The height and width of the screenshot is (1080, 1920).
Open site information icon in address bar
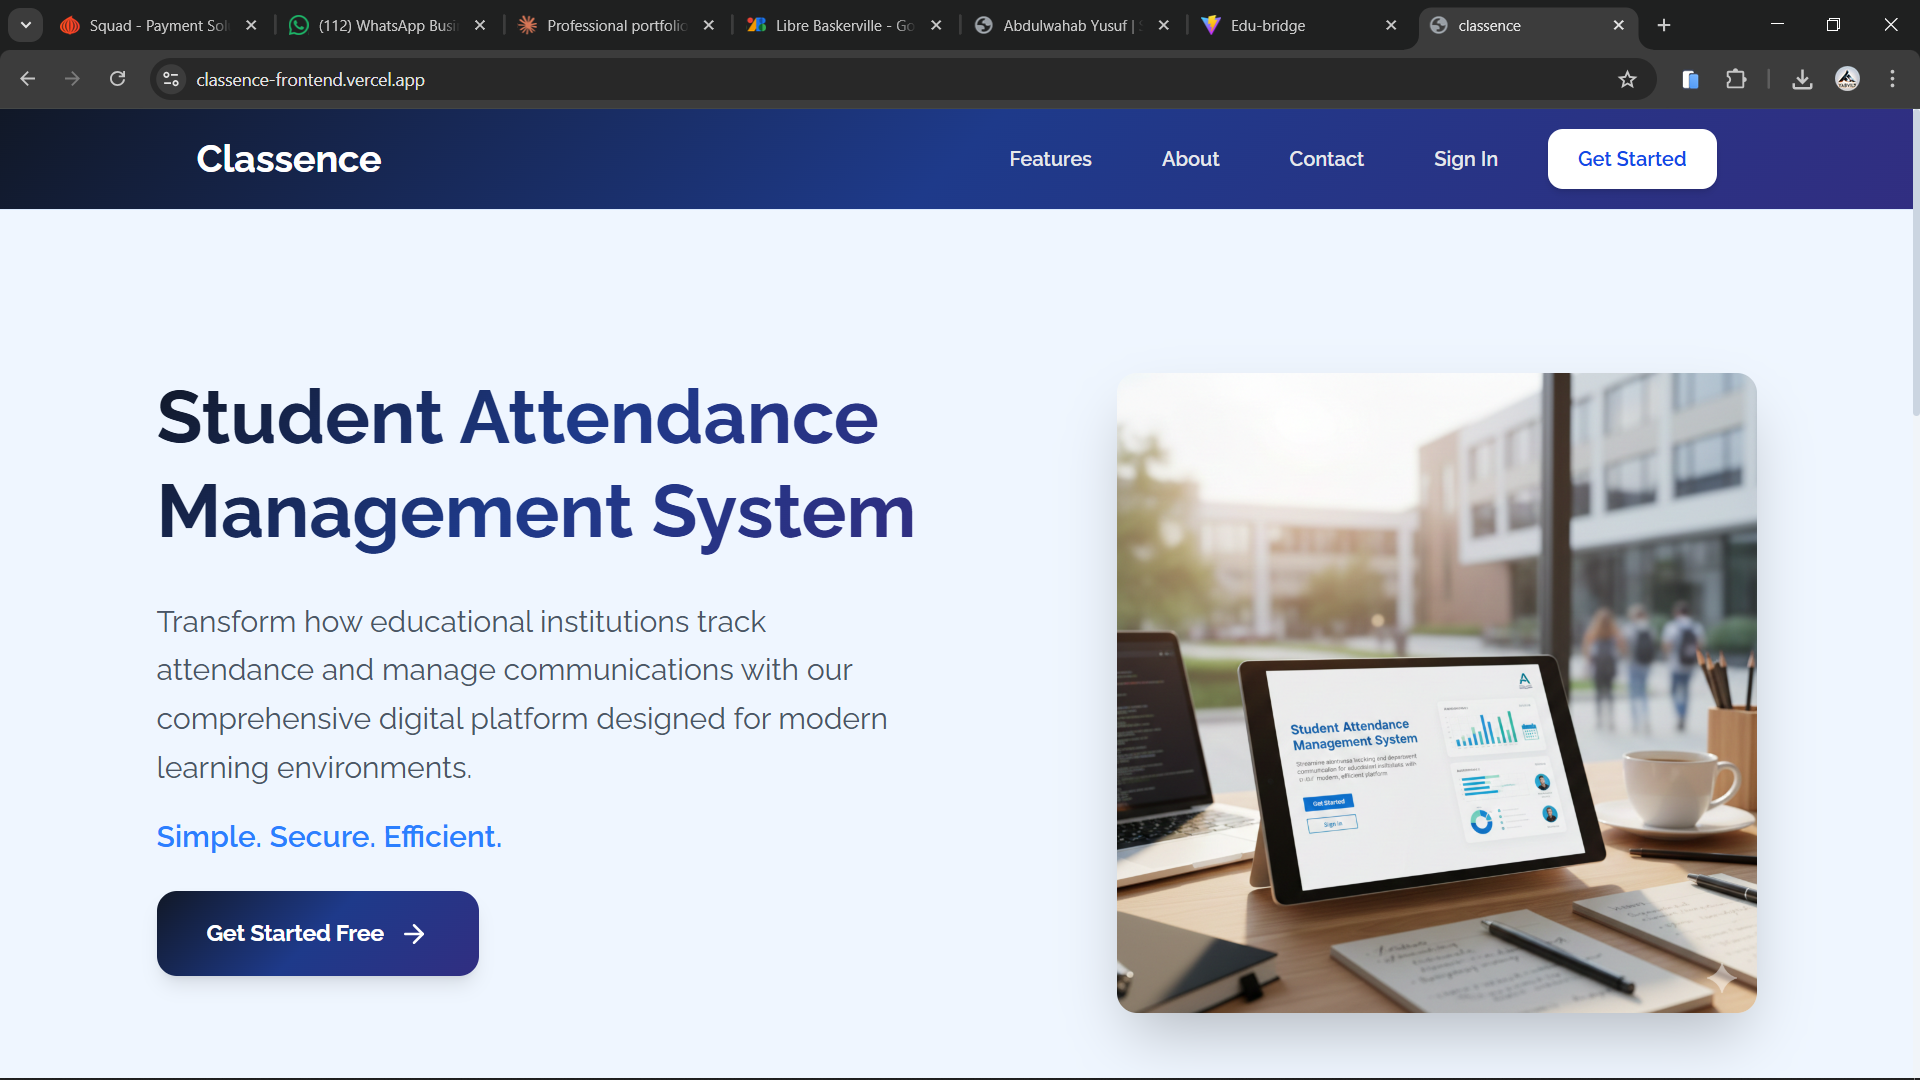click(x=171, y=79)
